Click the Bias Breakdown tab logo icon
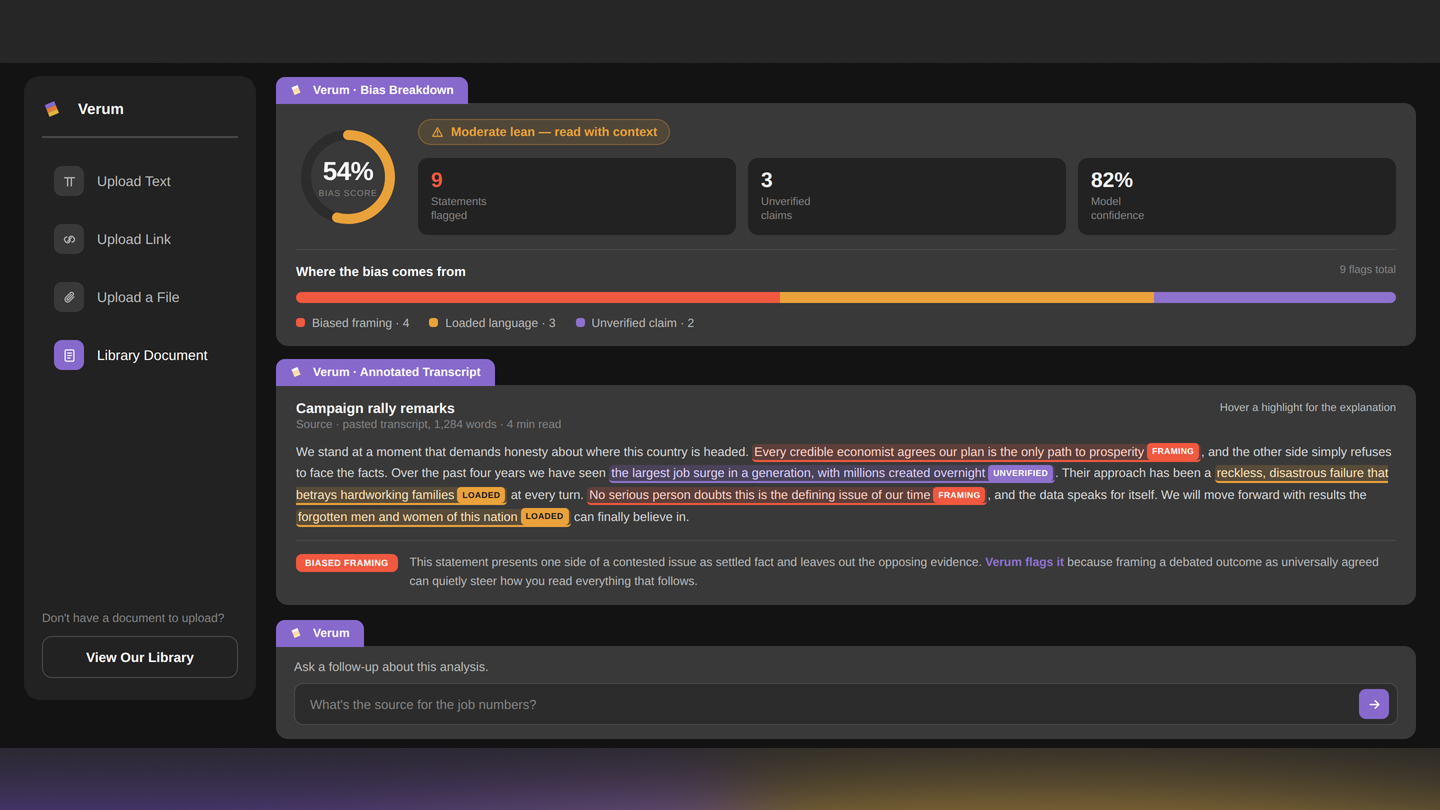 point(296,90)
